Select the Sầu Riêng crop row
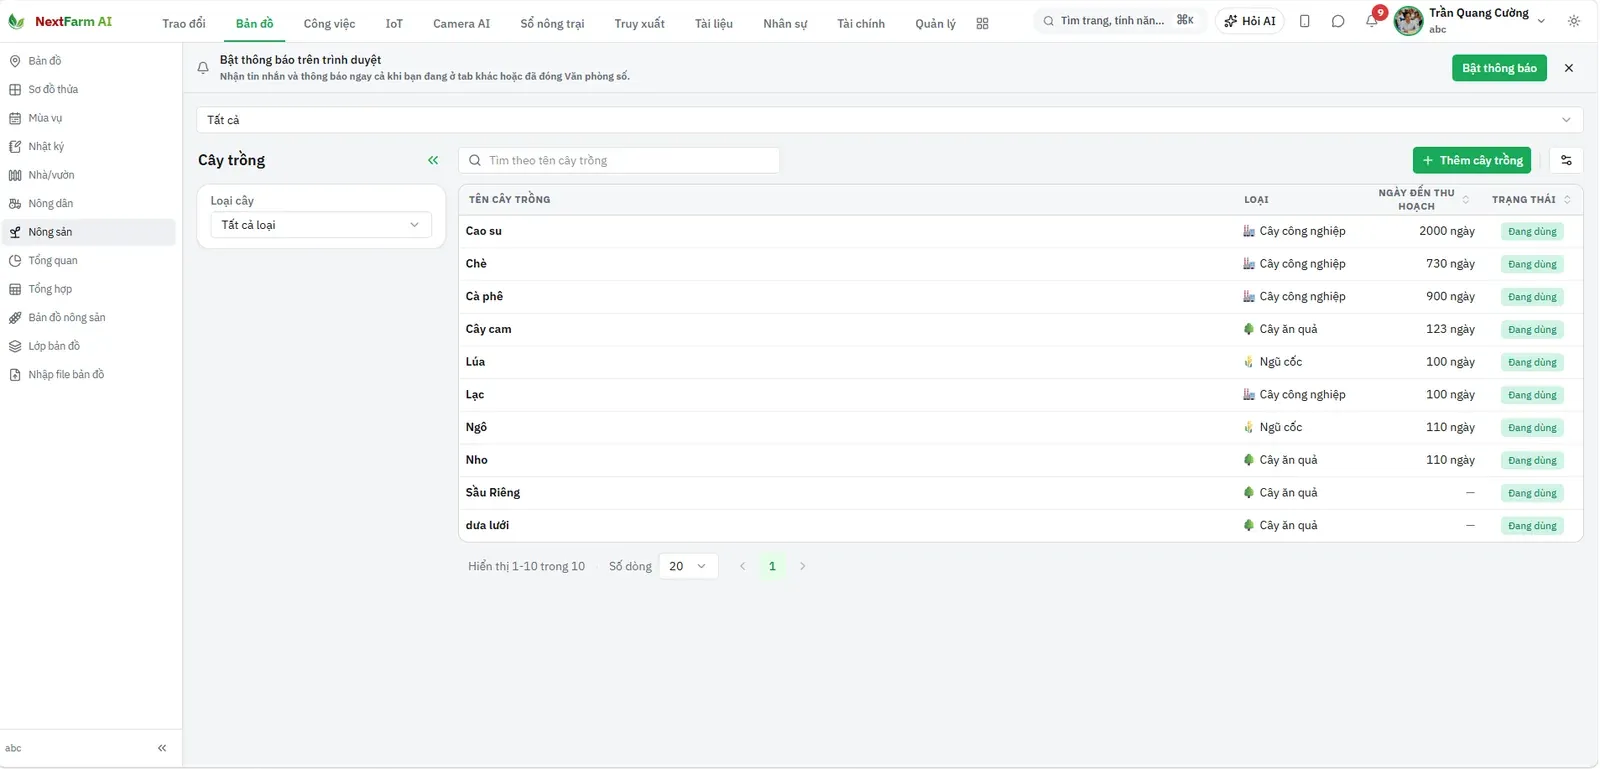The width and height of the screenshot is (1600, 769). point(1020,493)
